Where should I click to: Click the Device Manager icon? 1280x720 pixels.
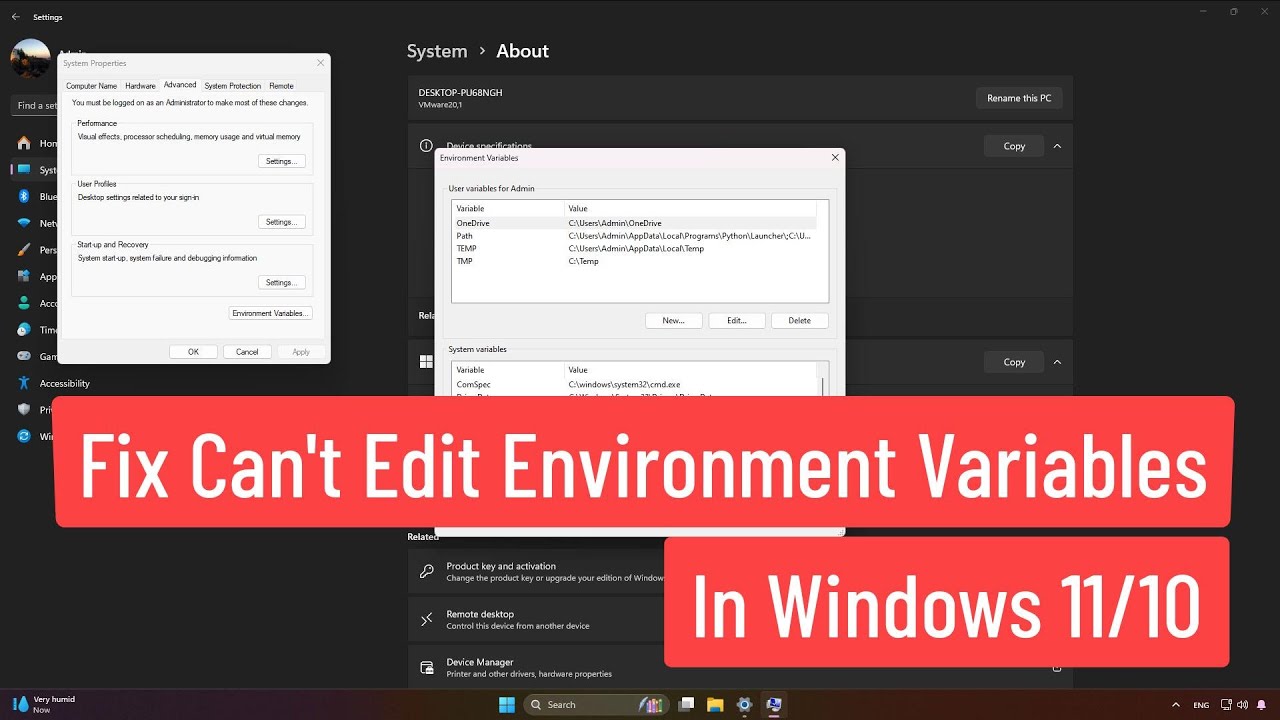[427, 668]
